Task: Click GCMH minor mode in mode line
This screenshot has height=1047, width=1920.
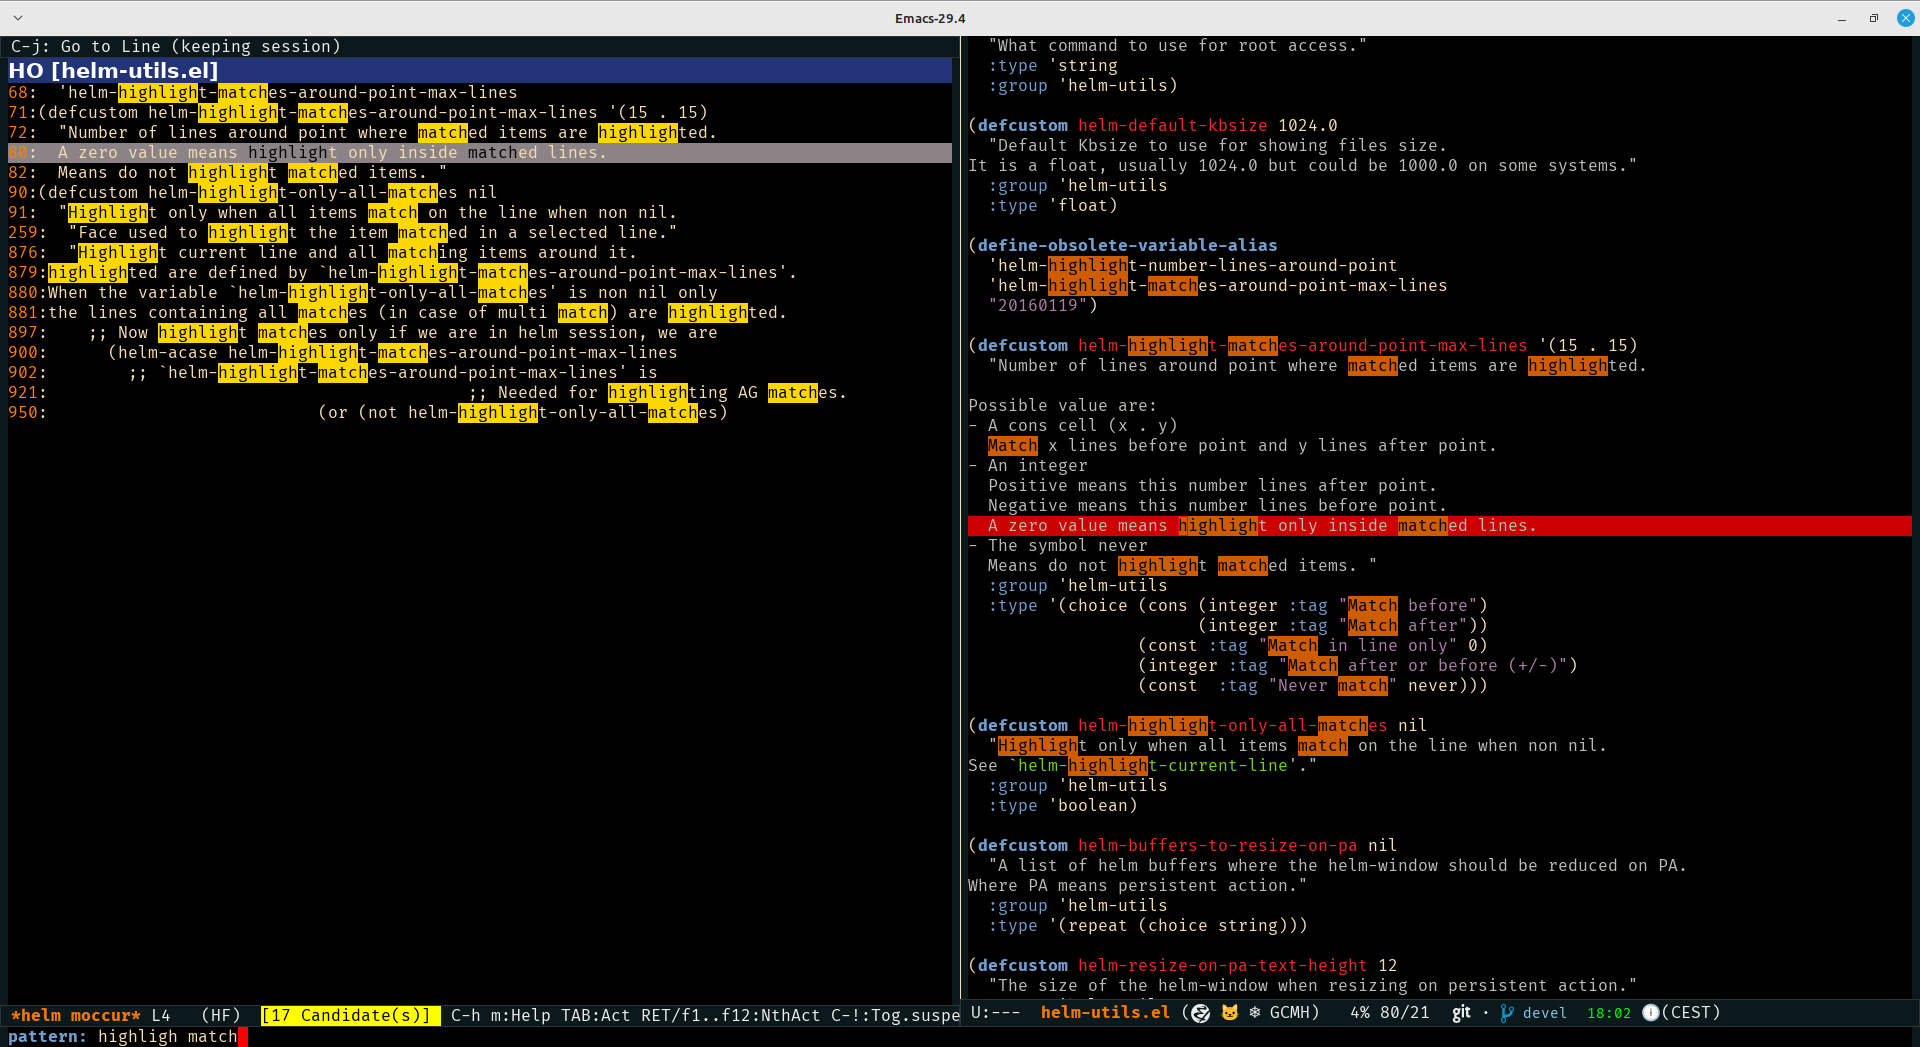Action: click(x=1290, y=1013)
